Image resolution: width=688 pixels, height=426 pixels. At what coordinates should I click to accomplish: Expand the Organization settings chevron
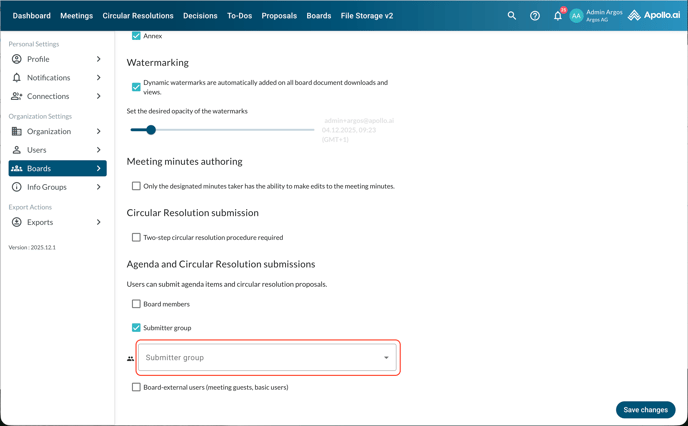pos(98,131)
